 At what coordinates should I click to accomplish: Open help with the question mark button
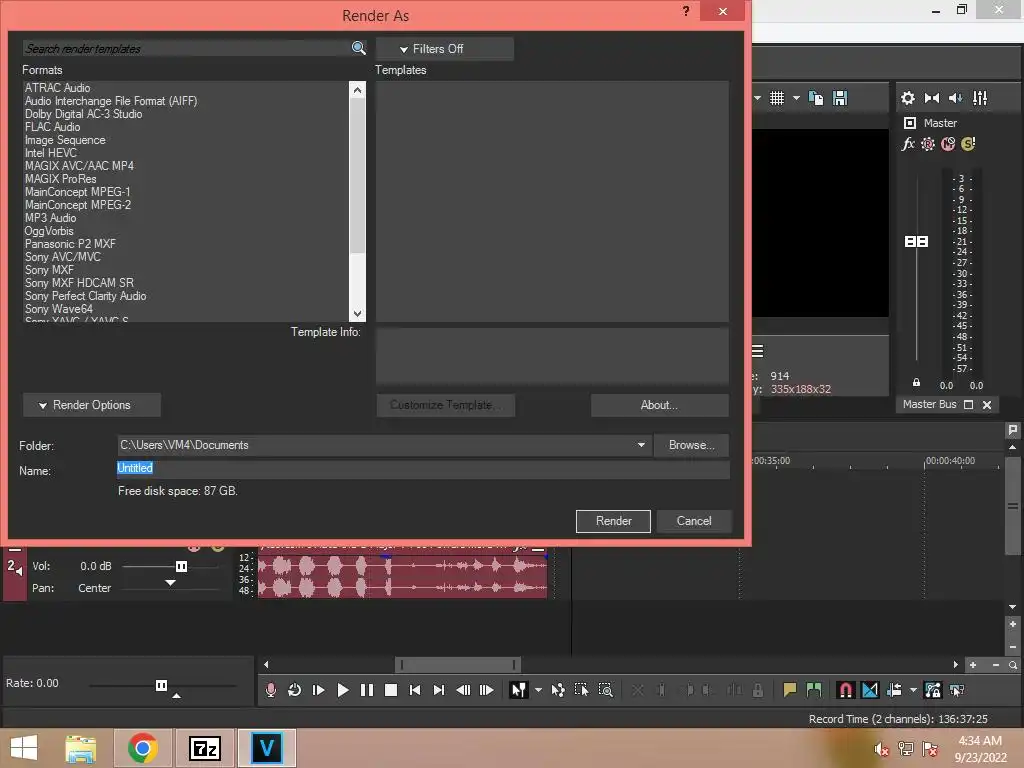click(x=686, y=11)
